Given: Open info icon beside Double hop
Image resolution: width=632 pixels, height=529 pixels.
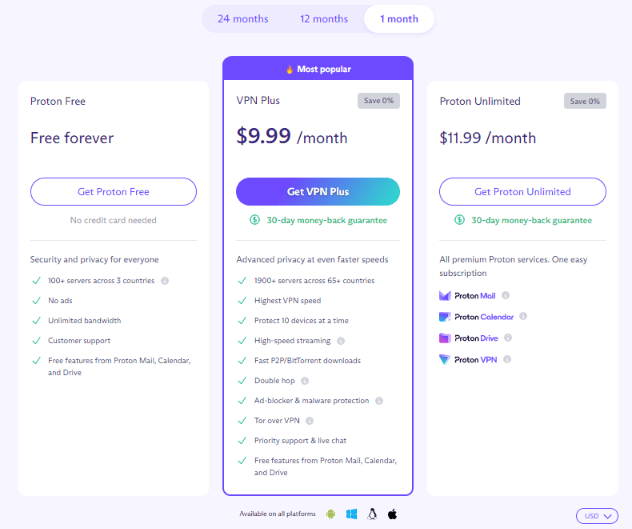Looking at the screenshot, I should point(305,381).
